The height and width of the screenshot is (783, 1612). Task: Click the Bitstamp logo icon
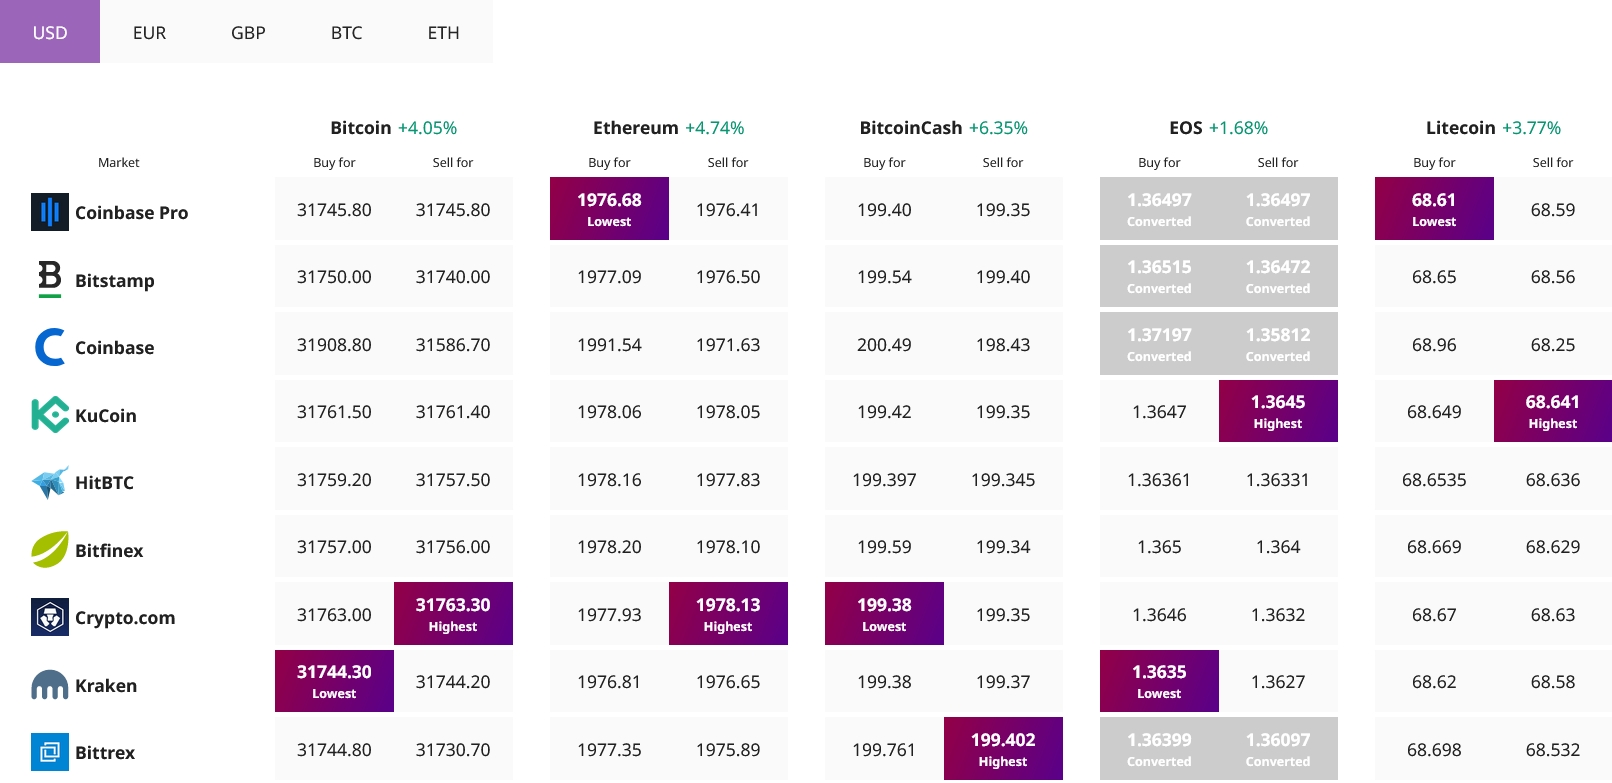pyautogui.click(x=50, y=280)
